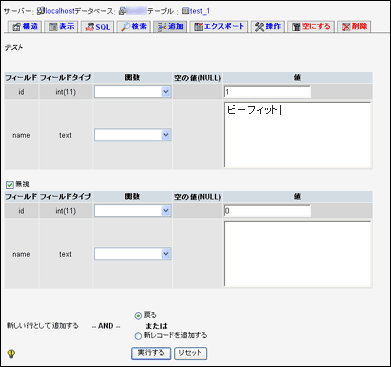Open function dropdown for first id row
Screen dimensions: 391x367
point(133,92)
